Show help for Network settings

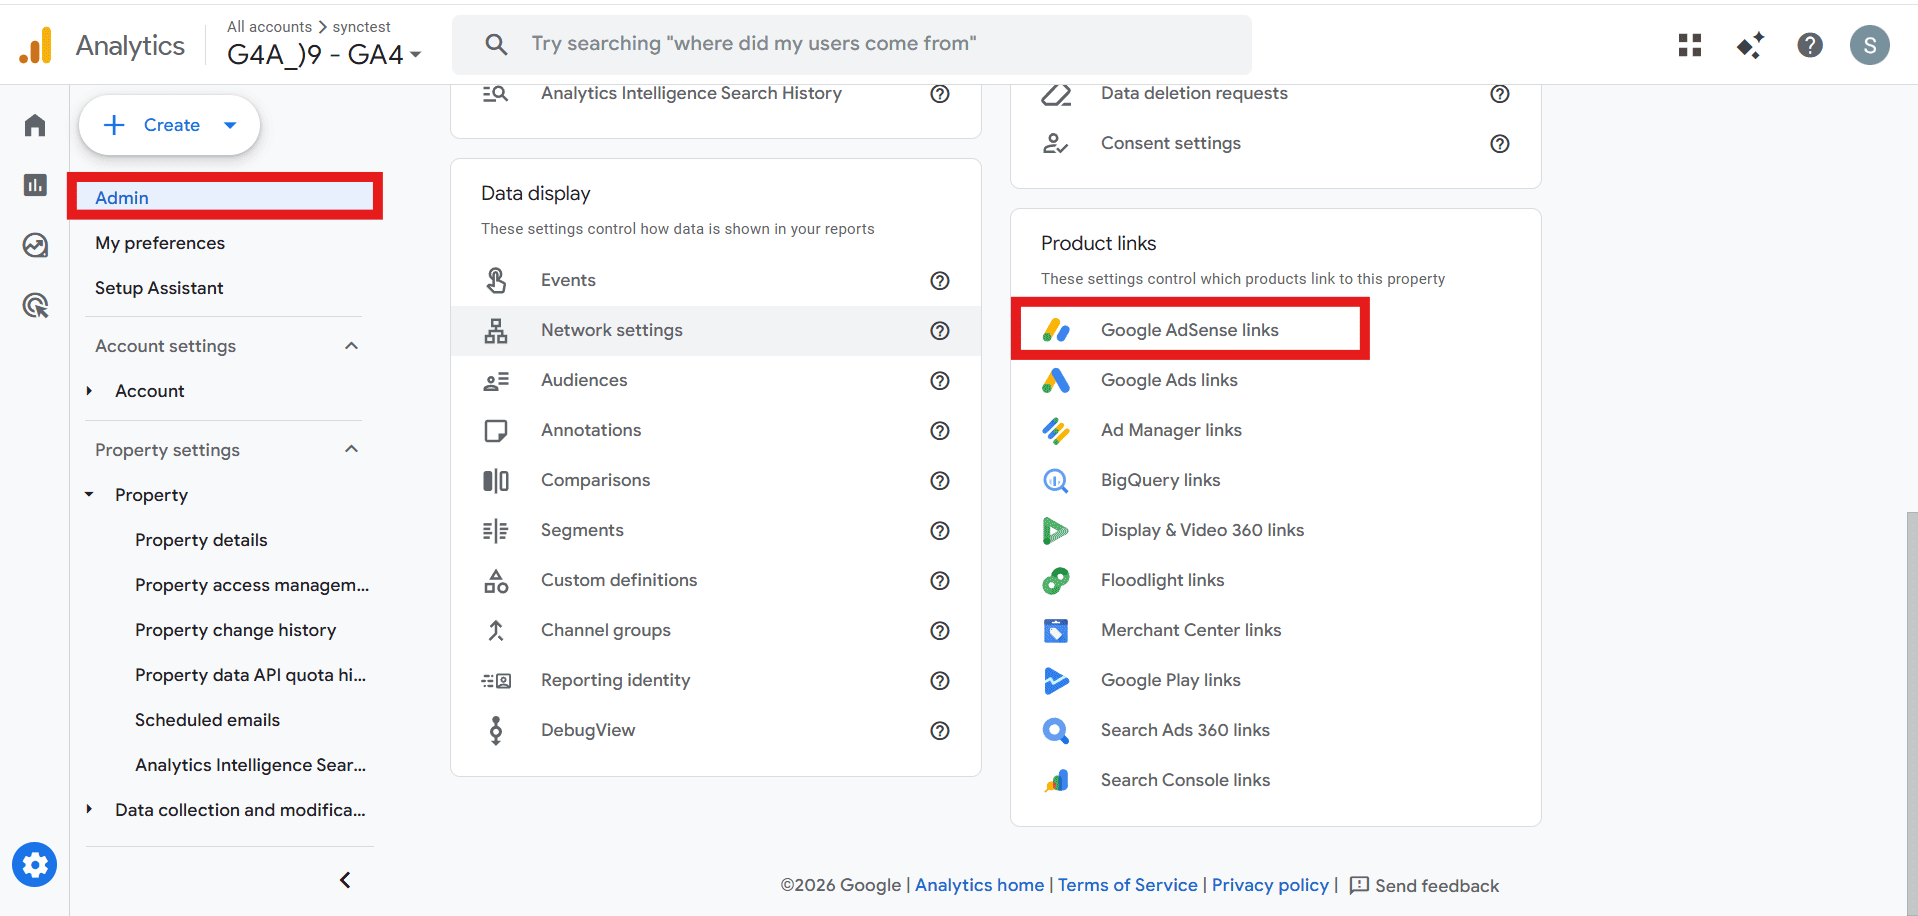(x=940, y=331)
